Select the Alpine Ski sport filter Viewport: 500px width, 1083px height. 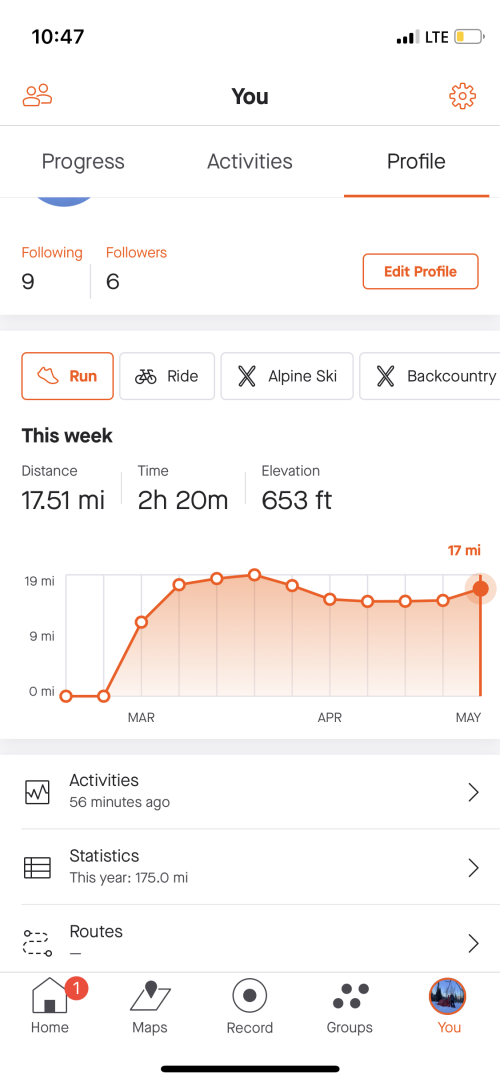click(x=287, y=376)
